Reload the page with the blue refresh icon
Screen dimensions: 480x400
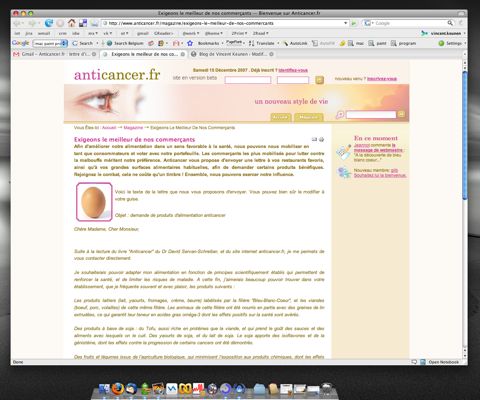click(49, 23)
